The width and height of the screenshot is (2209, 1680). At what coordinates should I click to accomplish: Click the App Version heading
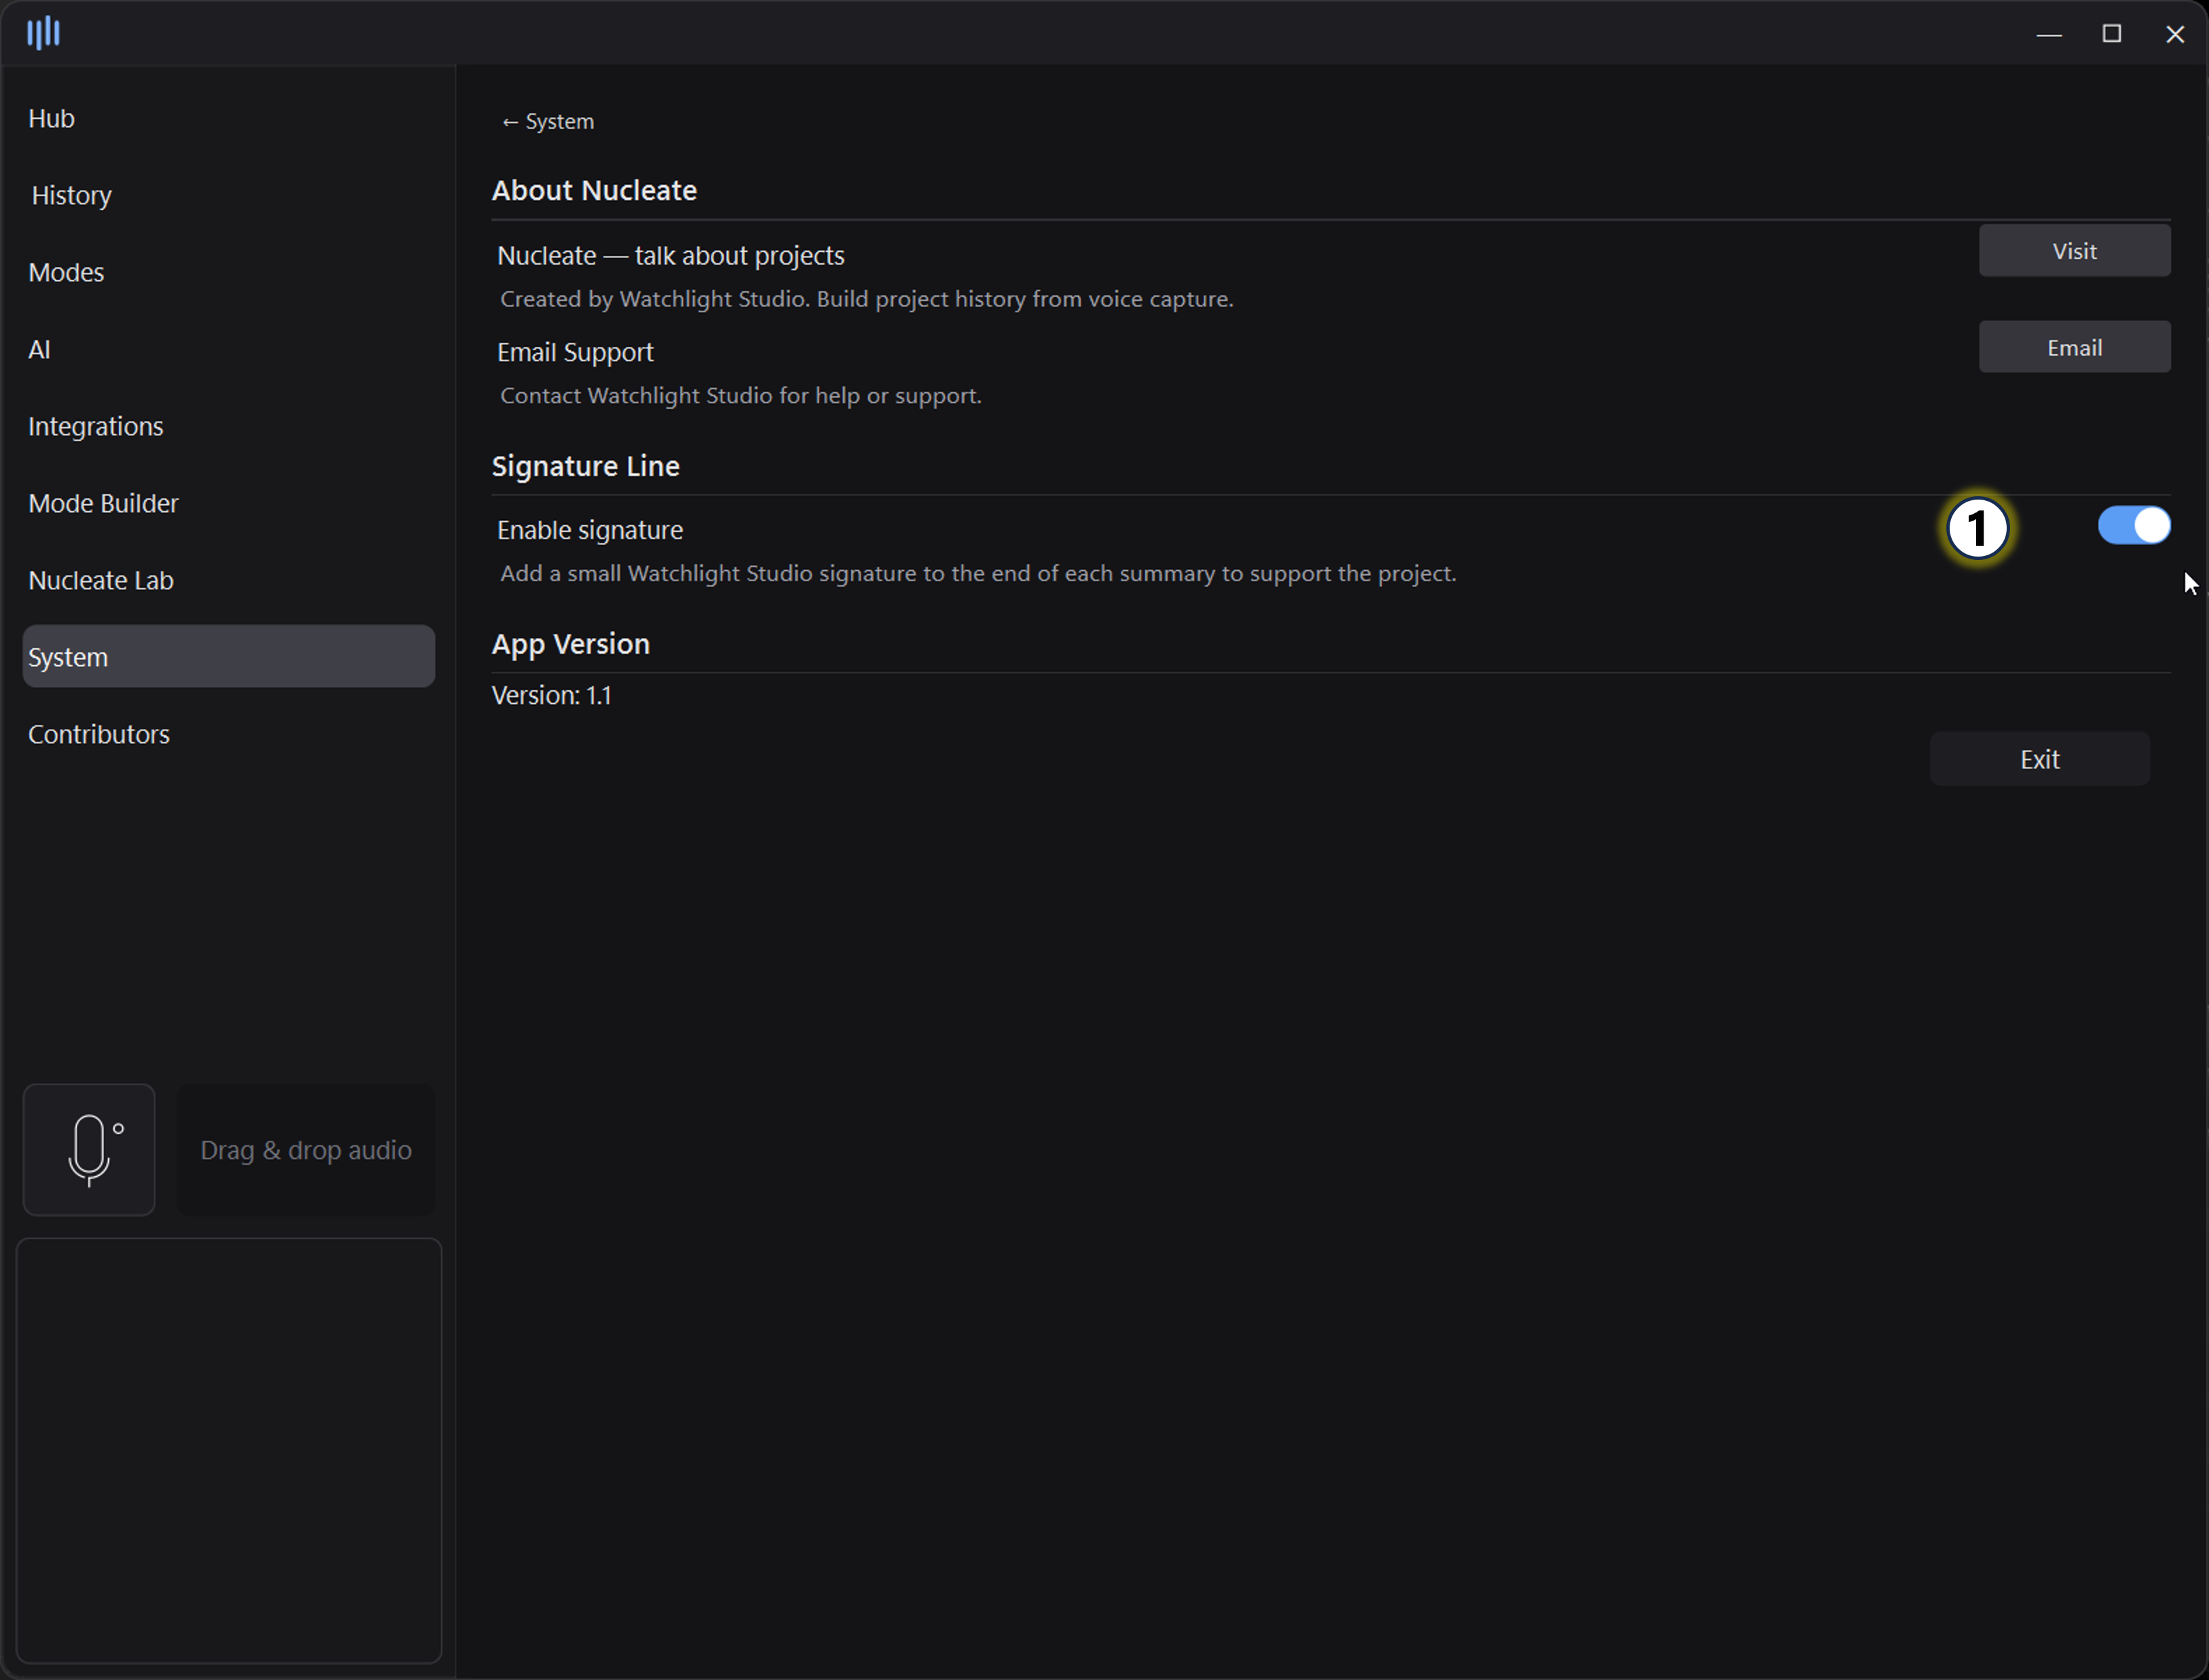pyautogui.click(x=570, y=644)
